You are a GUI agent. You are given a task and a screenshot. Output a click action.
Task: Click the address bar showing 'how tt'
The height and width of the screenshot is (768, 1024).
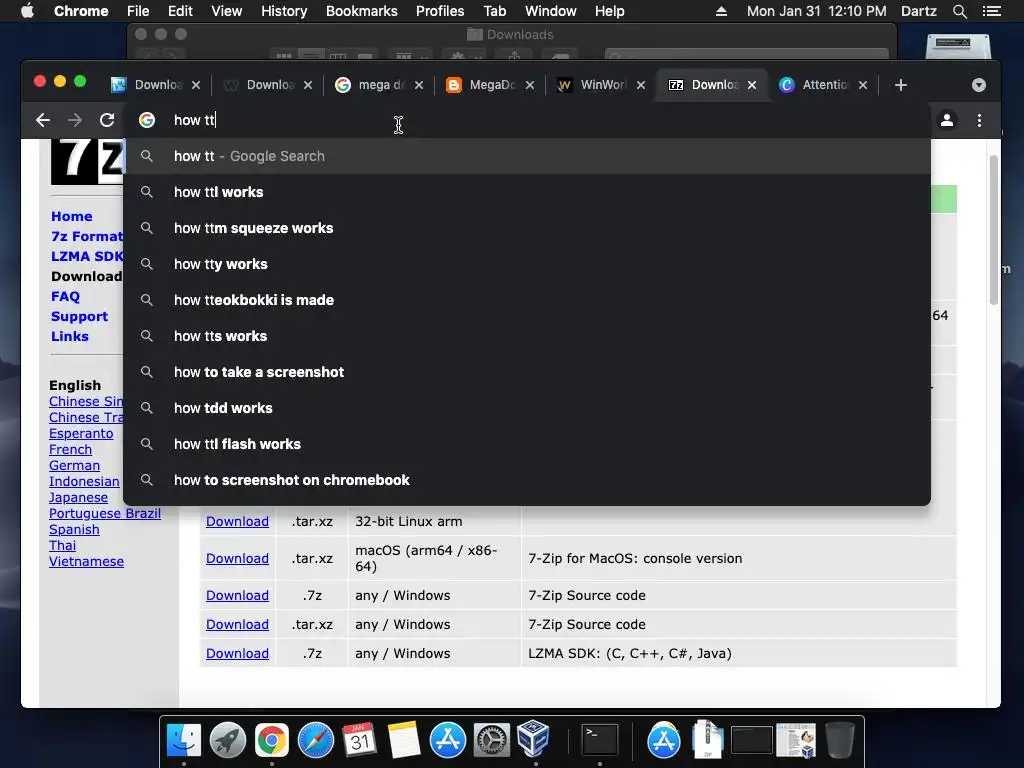(526, 120)
